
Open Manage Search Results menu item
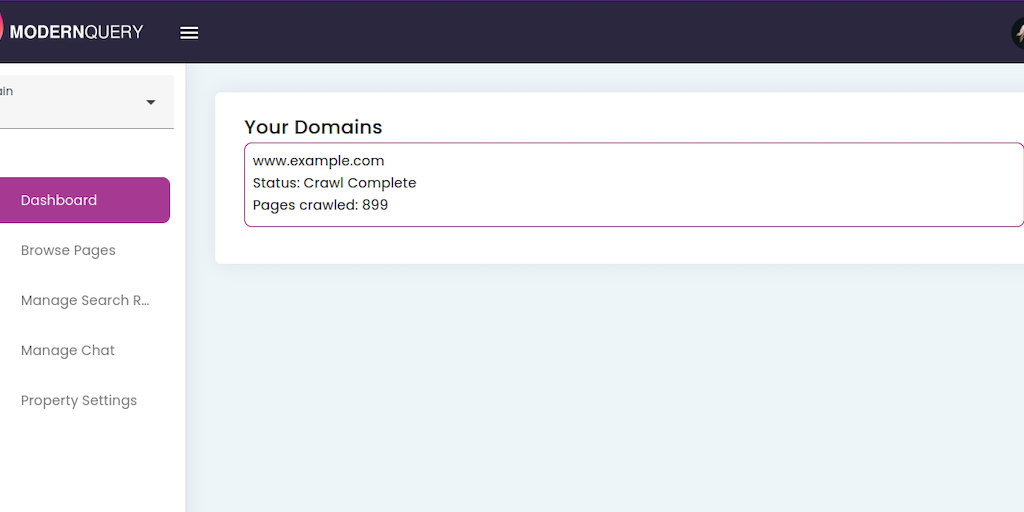(84, 300)
